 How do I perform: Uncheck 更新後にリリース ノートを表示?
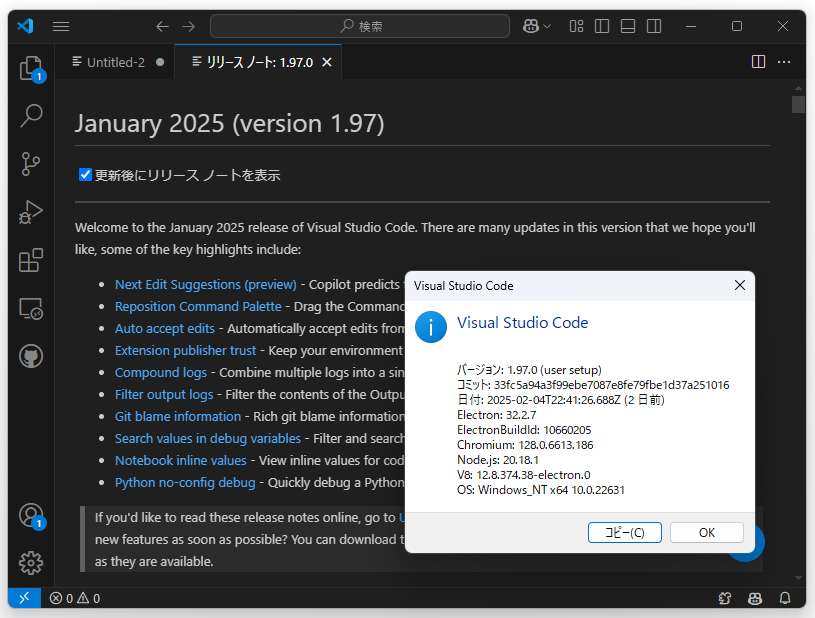(x=84, y=173)
